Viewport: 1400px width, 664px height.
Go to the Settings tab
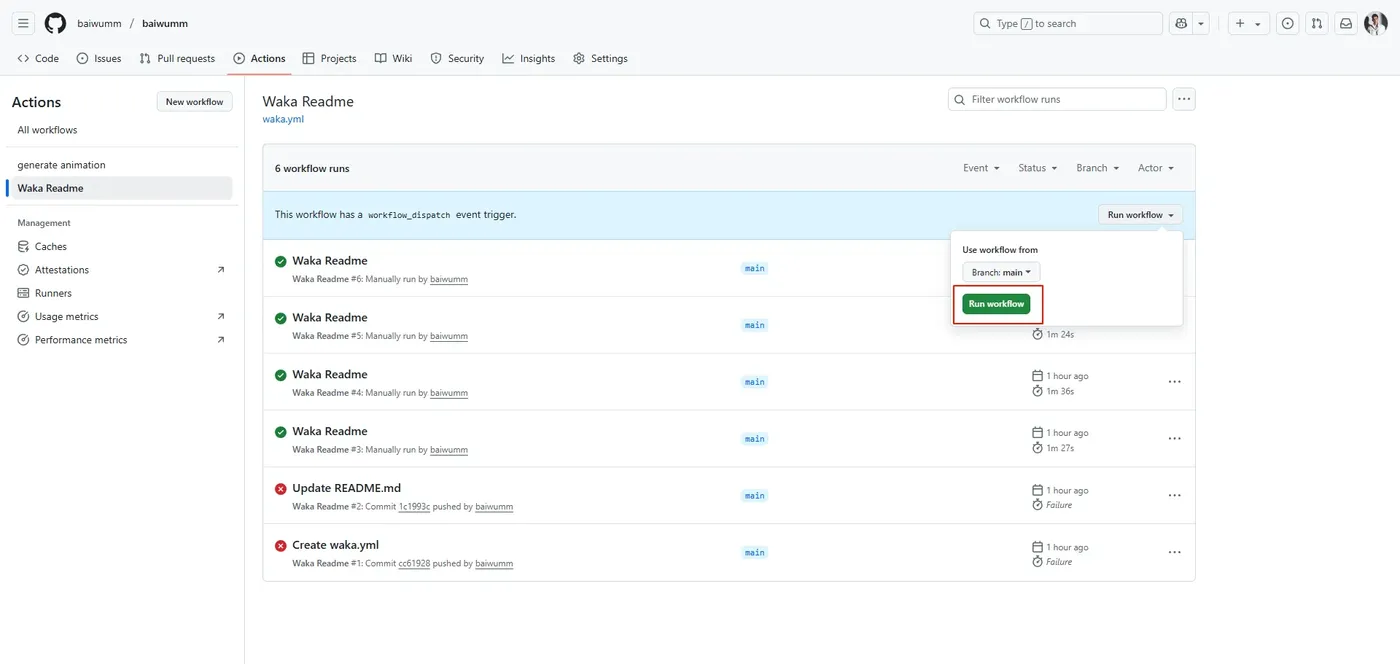[x=600, y=58]
